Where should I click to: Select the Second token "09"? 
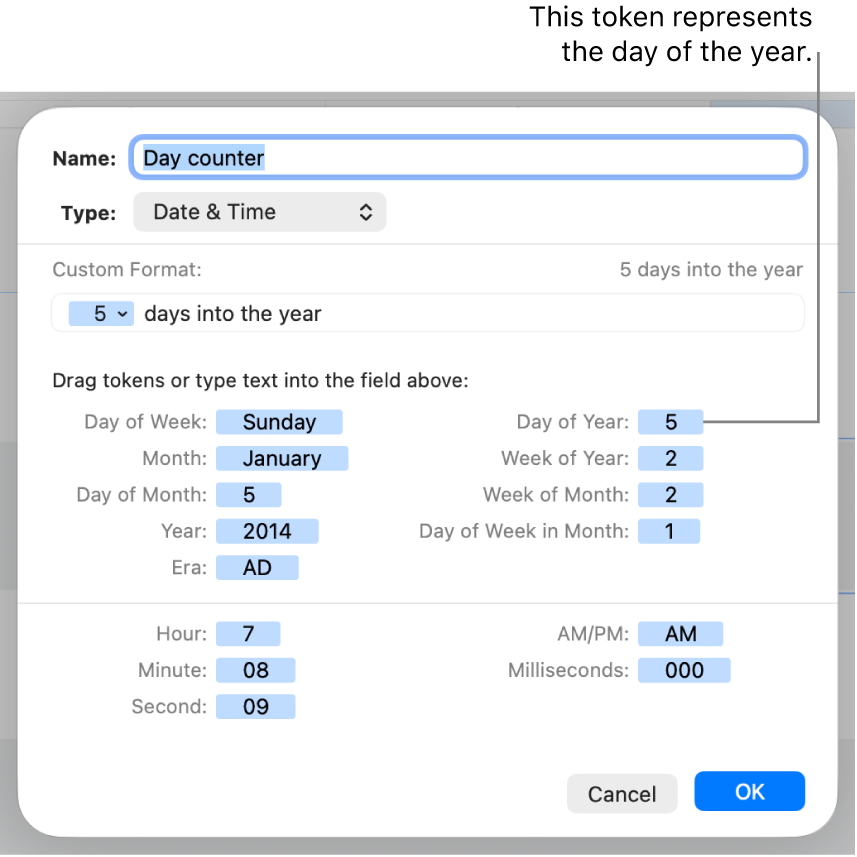point(255,706)
